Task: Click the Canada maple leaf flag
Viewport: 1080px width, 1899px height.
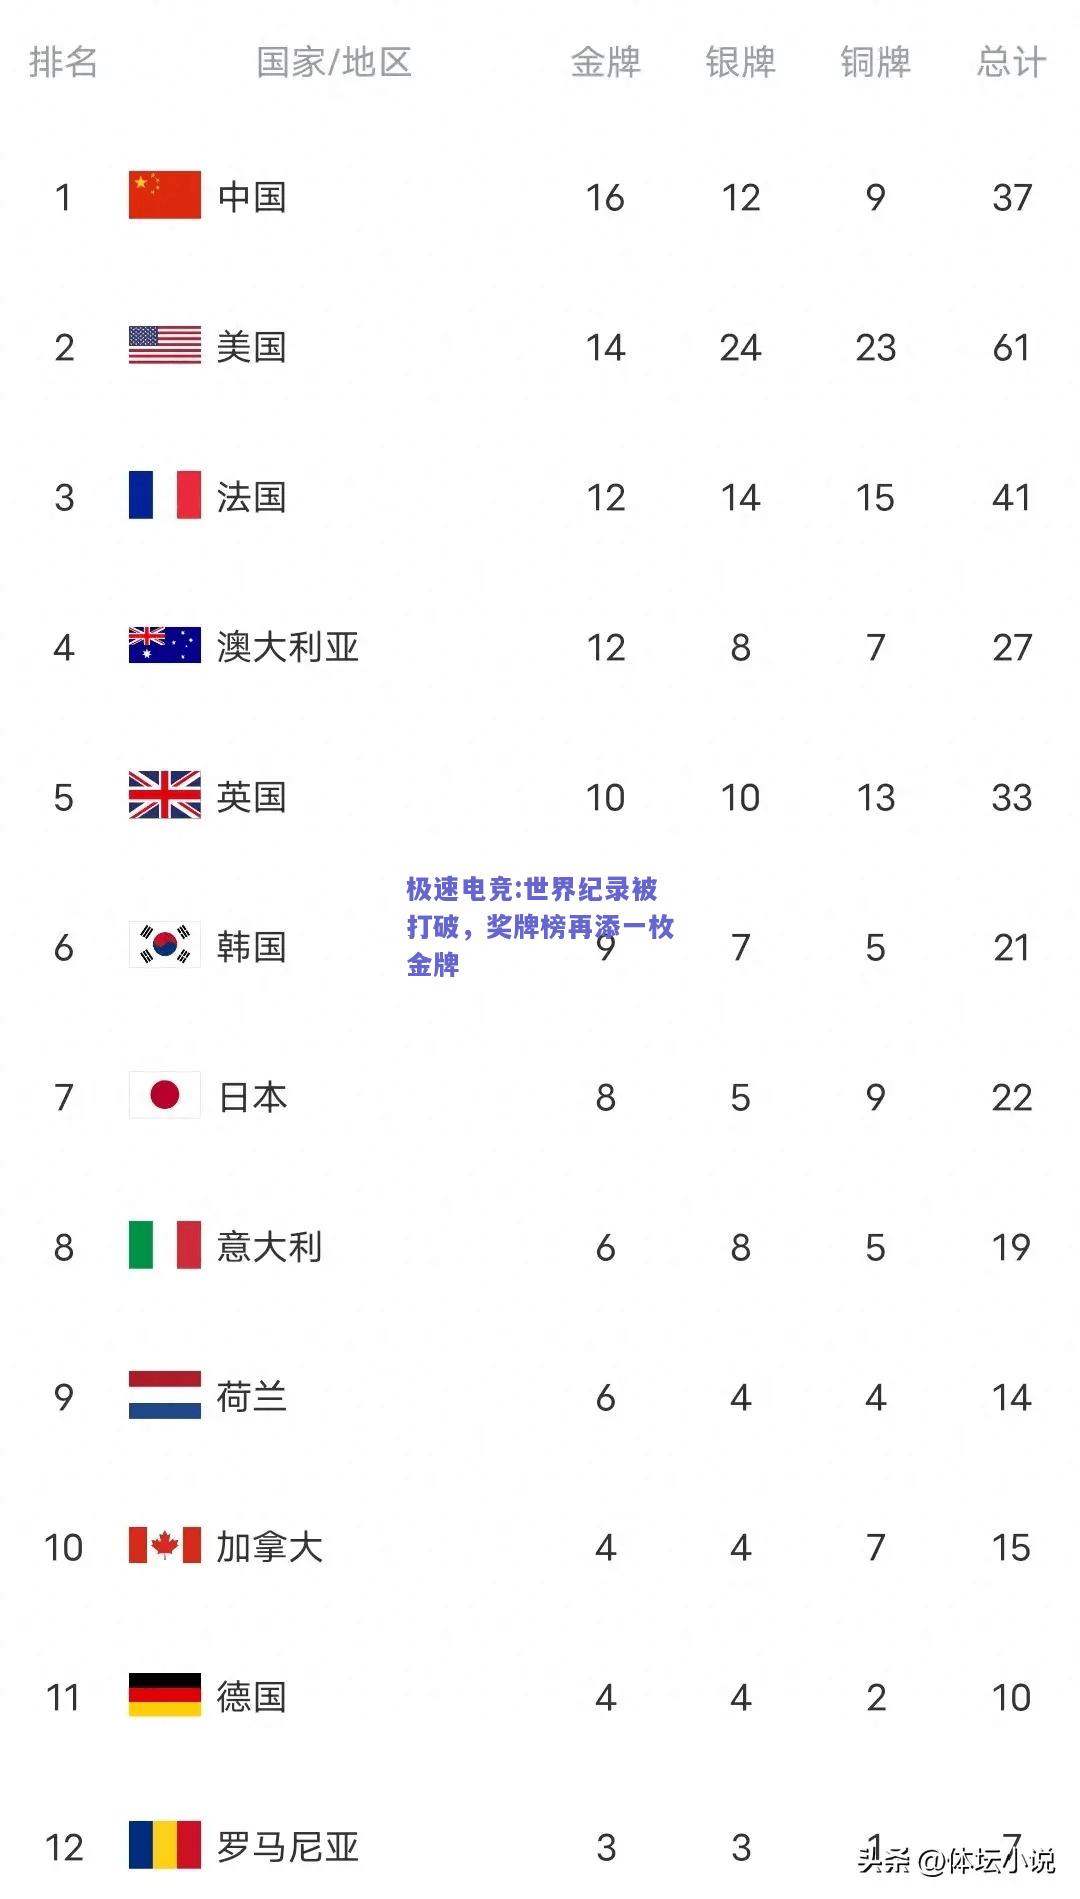Action: point(165,1545)
